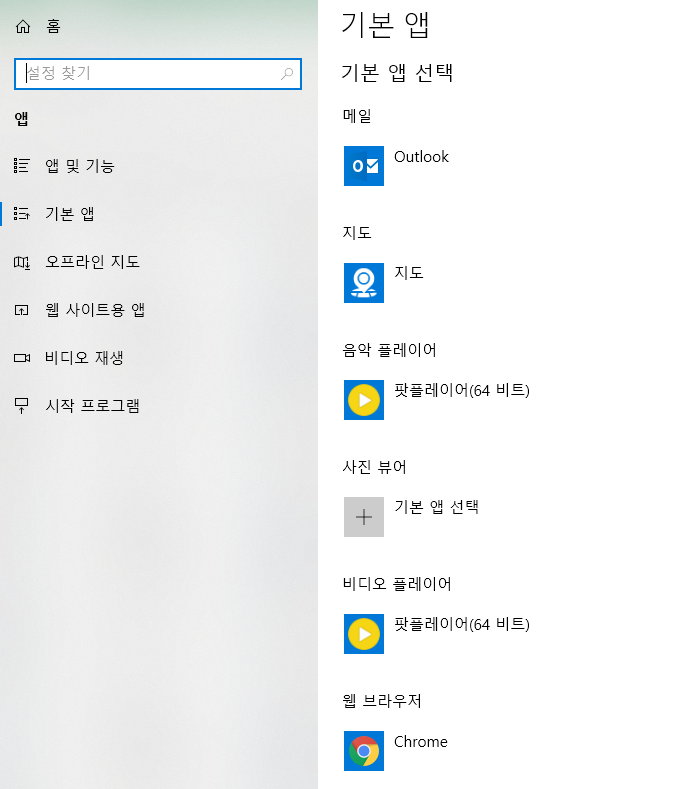Open 앱 및 기능 page
The width and height of the screenshot is (687, 789).
[80, 166]
